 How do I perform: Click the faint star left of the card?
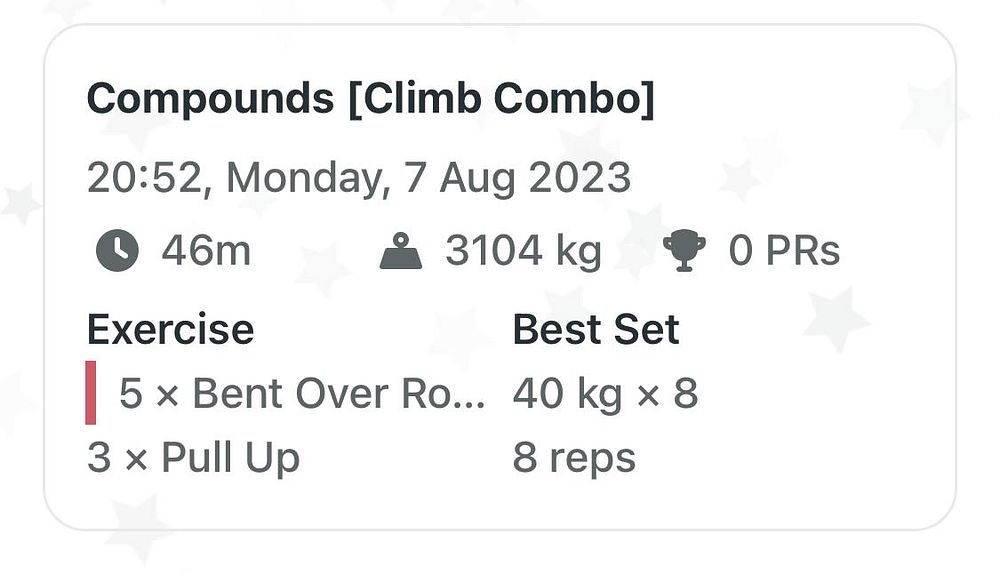point(20,203)
